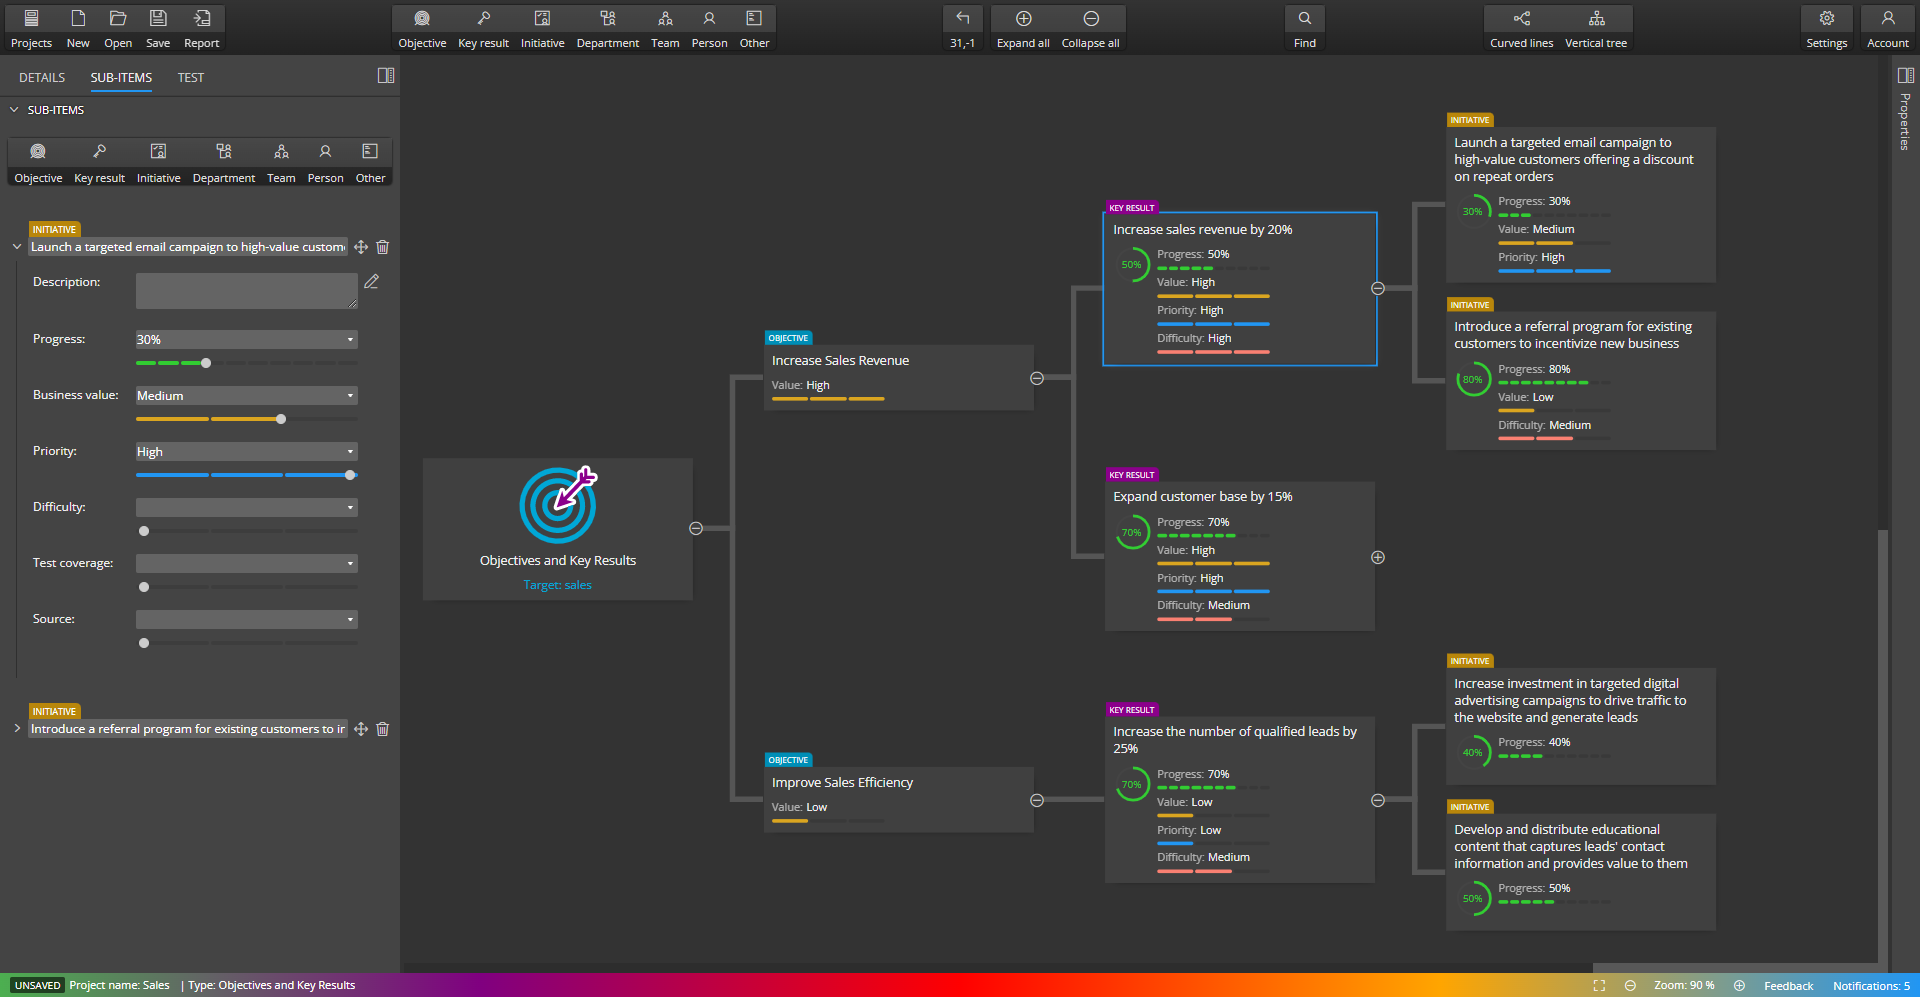
Task: Click the Department icon in the toolbar
Action: (607, 25)
